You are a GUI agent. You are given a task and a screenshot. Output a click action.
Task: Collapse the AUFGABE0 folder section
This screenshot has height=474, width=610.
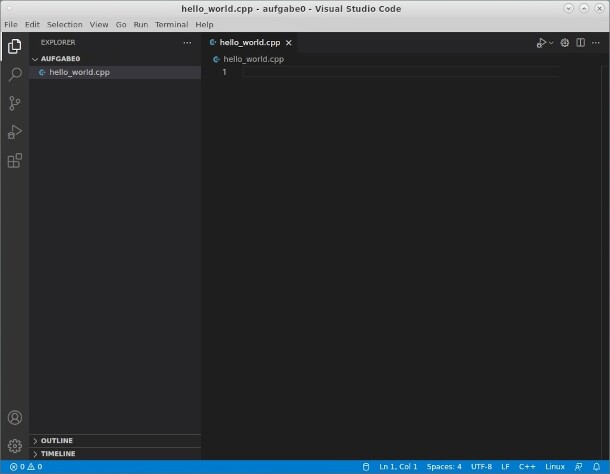click(x=115, y=59)
